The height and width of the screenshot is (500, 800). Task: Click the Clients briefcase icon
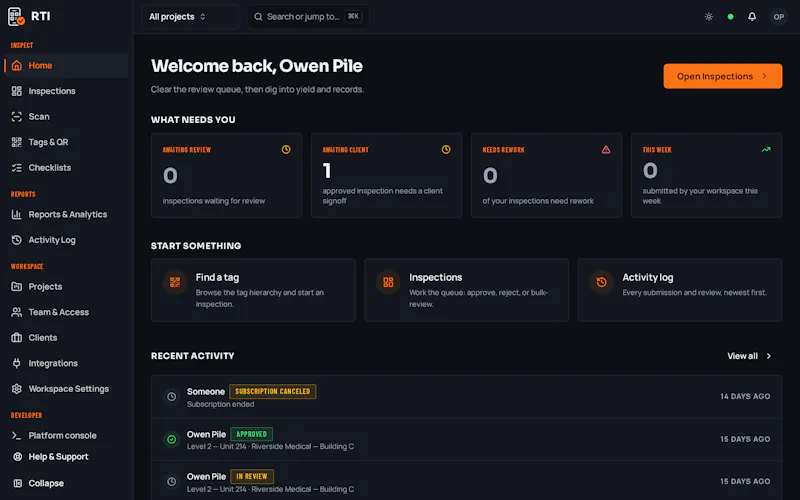point(17,338)
